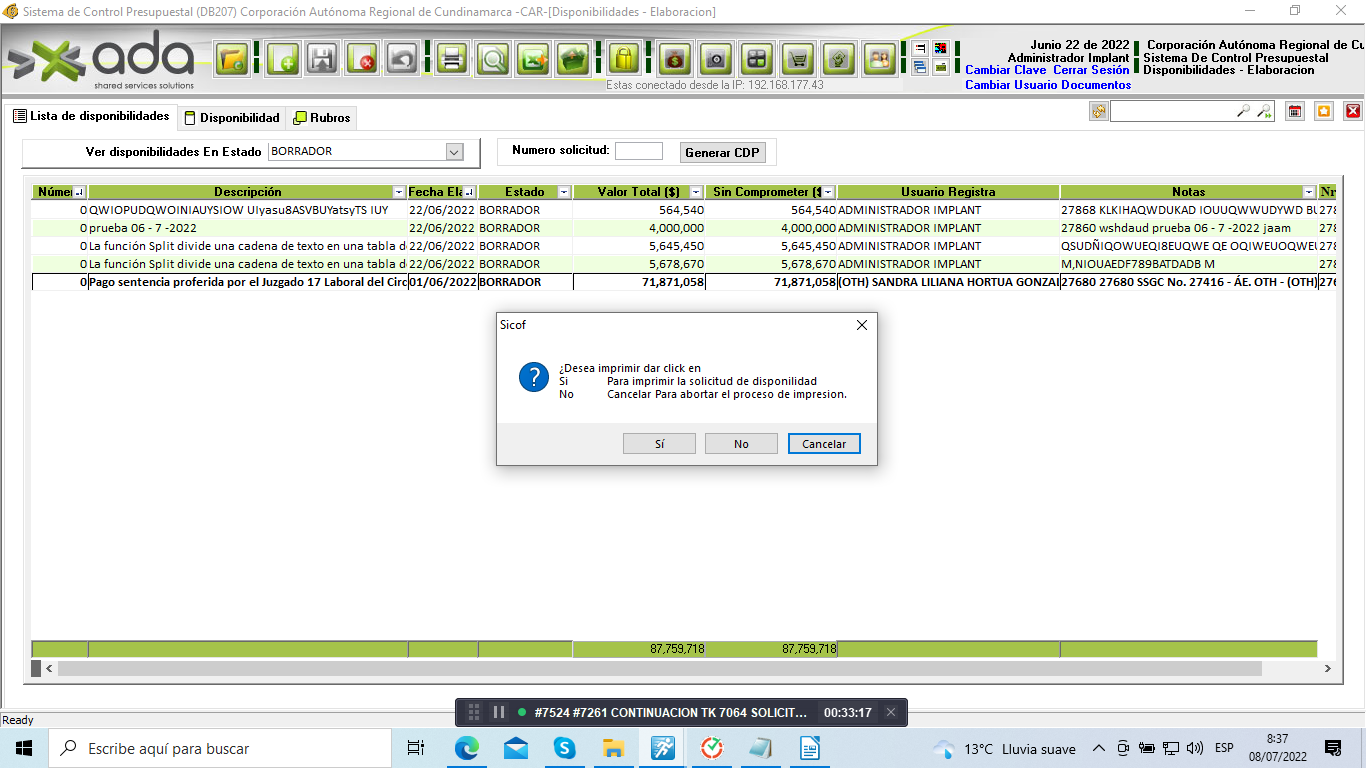Click the Generar CDP button

click(722, 153)
